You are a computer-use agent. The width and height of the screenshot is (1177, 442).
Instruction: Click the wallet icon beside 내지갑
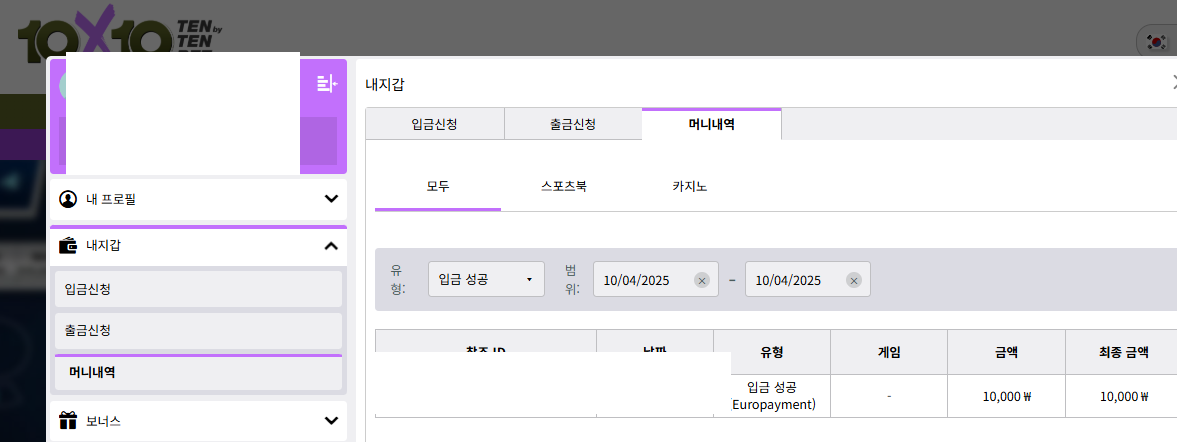tap(68, 245)
